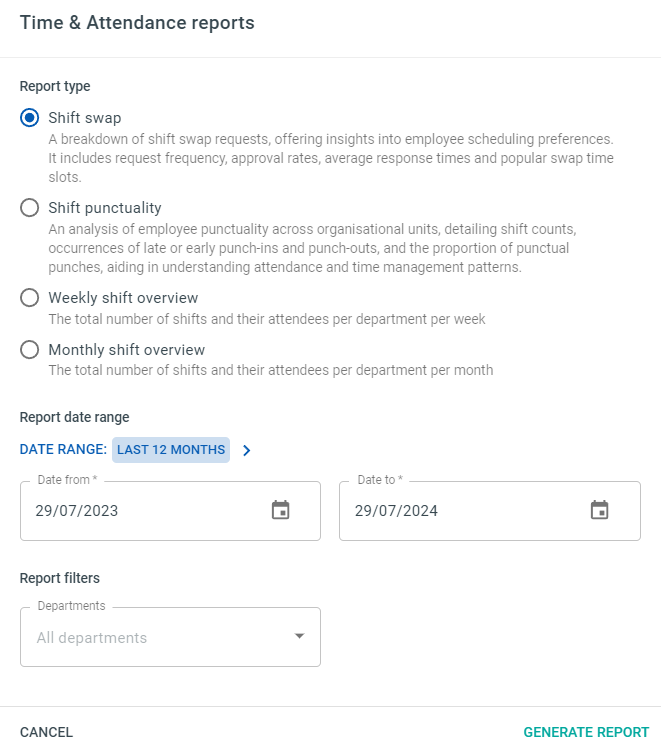Click the Shift swap option label
The height and width of the screenshot is (754, 661).
[85, 118]
